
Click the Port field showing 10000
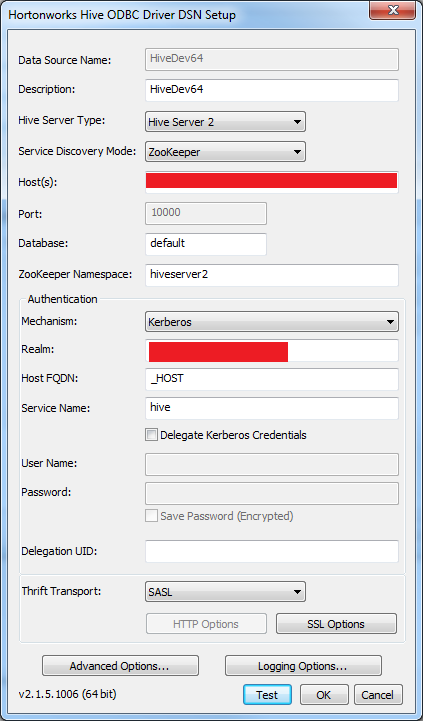click(x=206, y=213)
